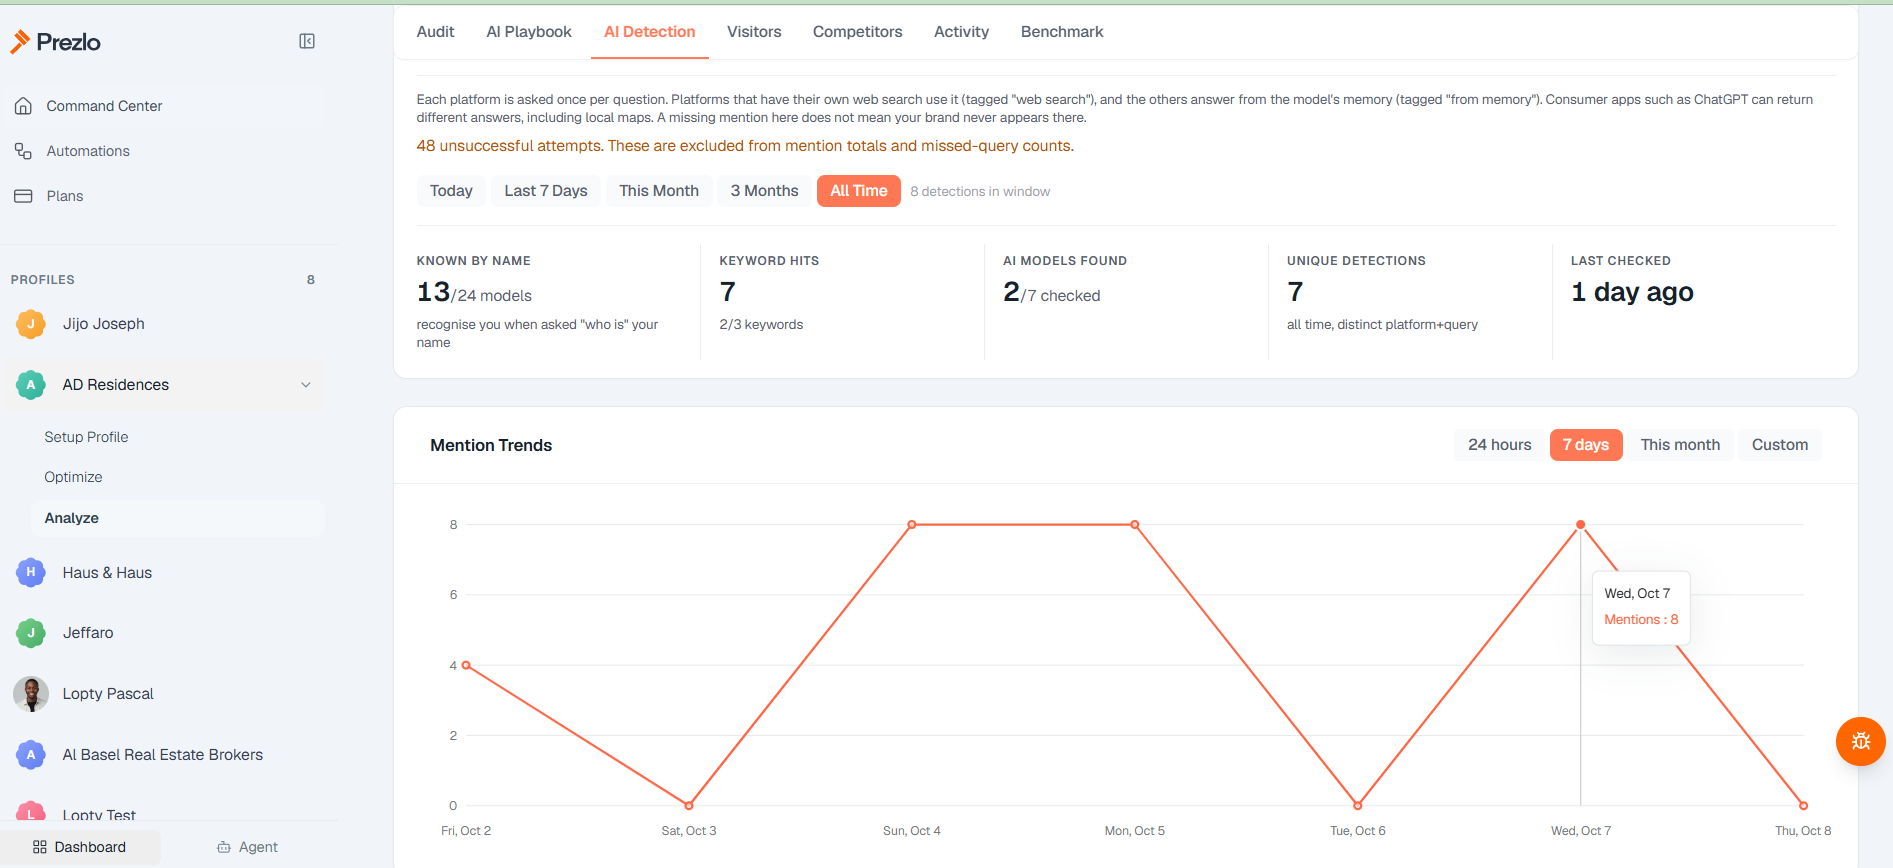Viewport: 1893px width, 868px height.
Task: Collapse sidebar with the panel toggle icon
Action: (x=307, y=41)
